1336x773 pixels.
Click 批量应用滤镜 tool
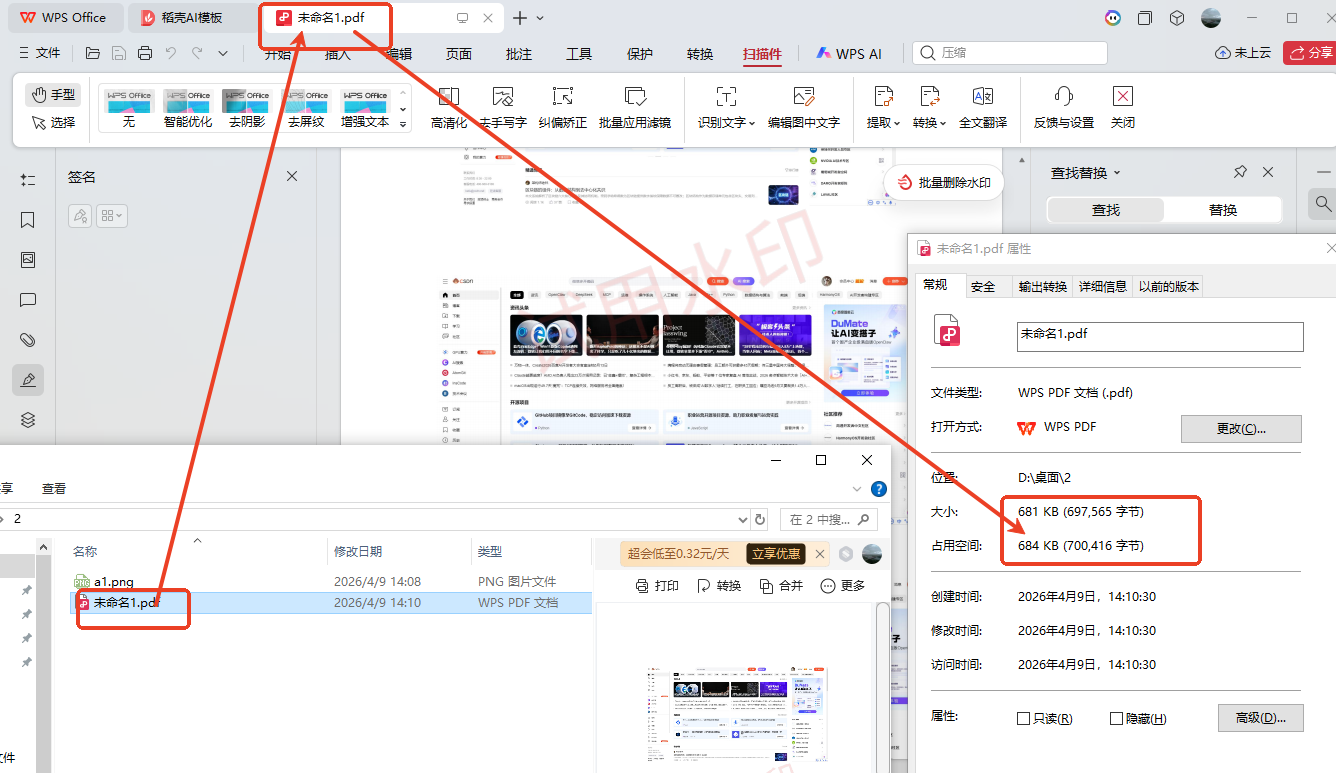pos(635,108)
